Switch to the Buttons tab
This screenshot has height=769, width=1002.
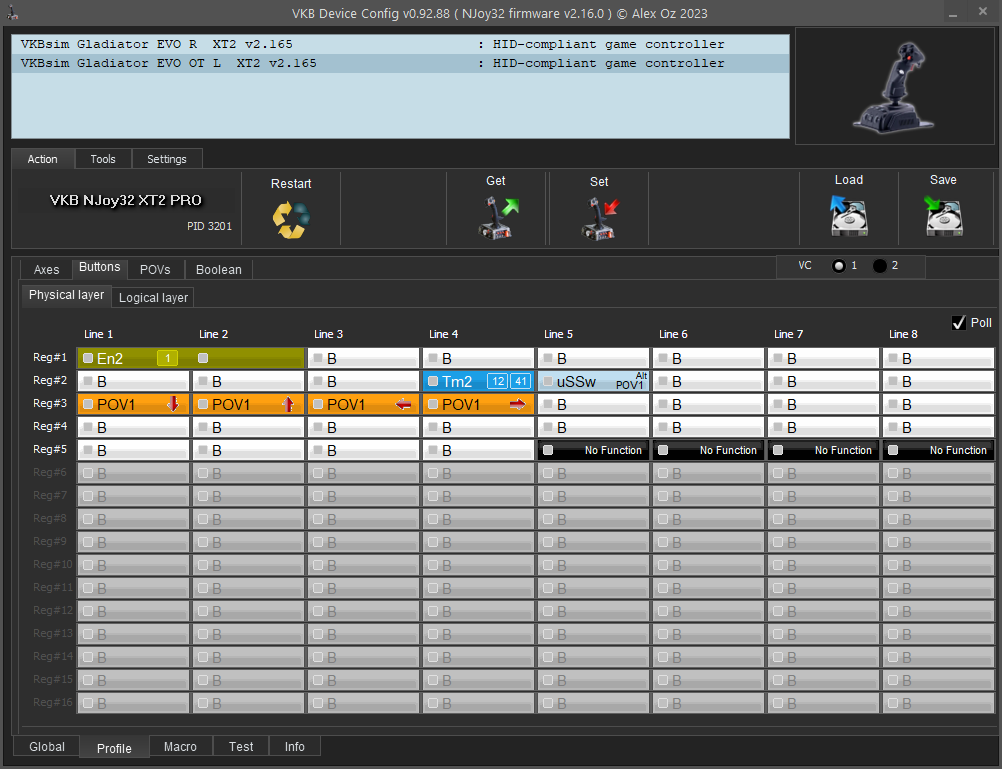pos(100,267)
